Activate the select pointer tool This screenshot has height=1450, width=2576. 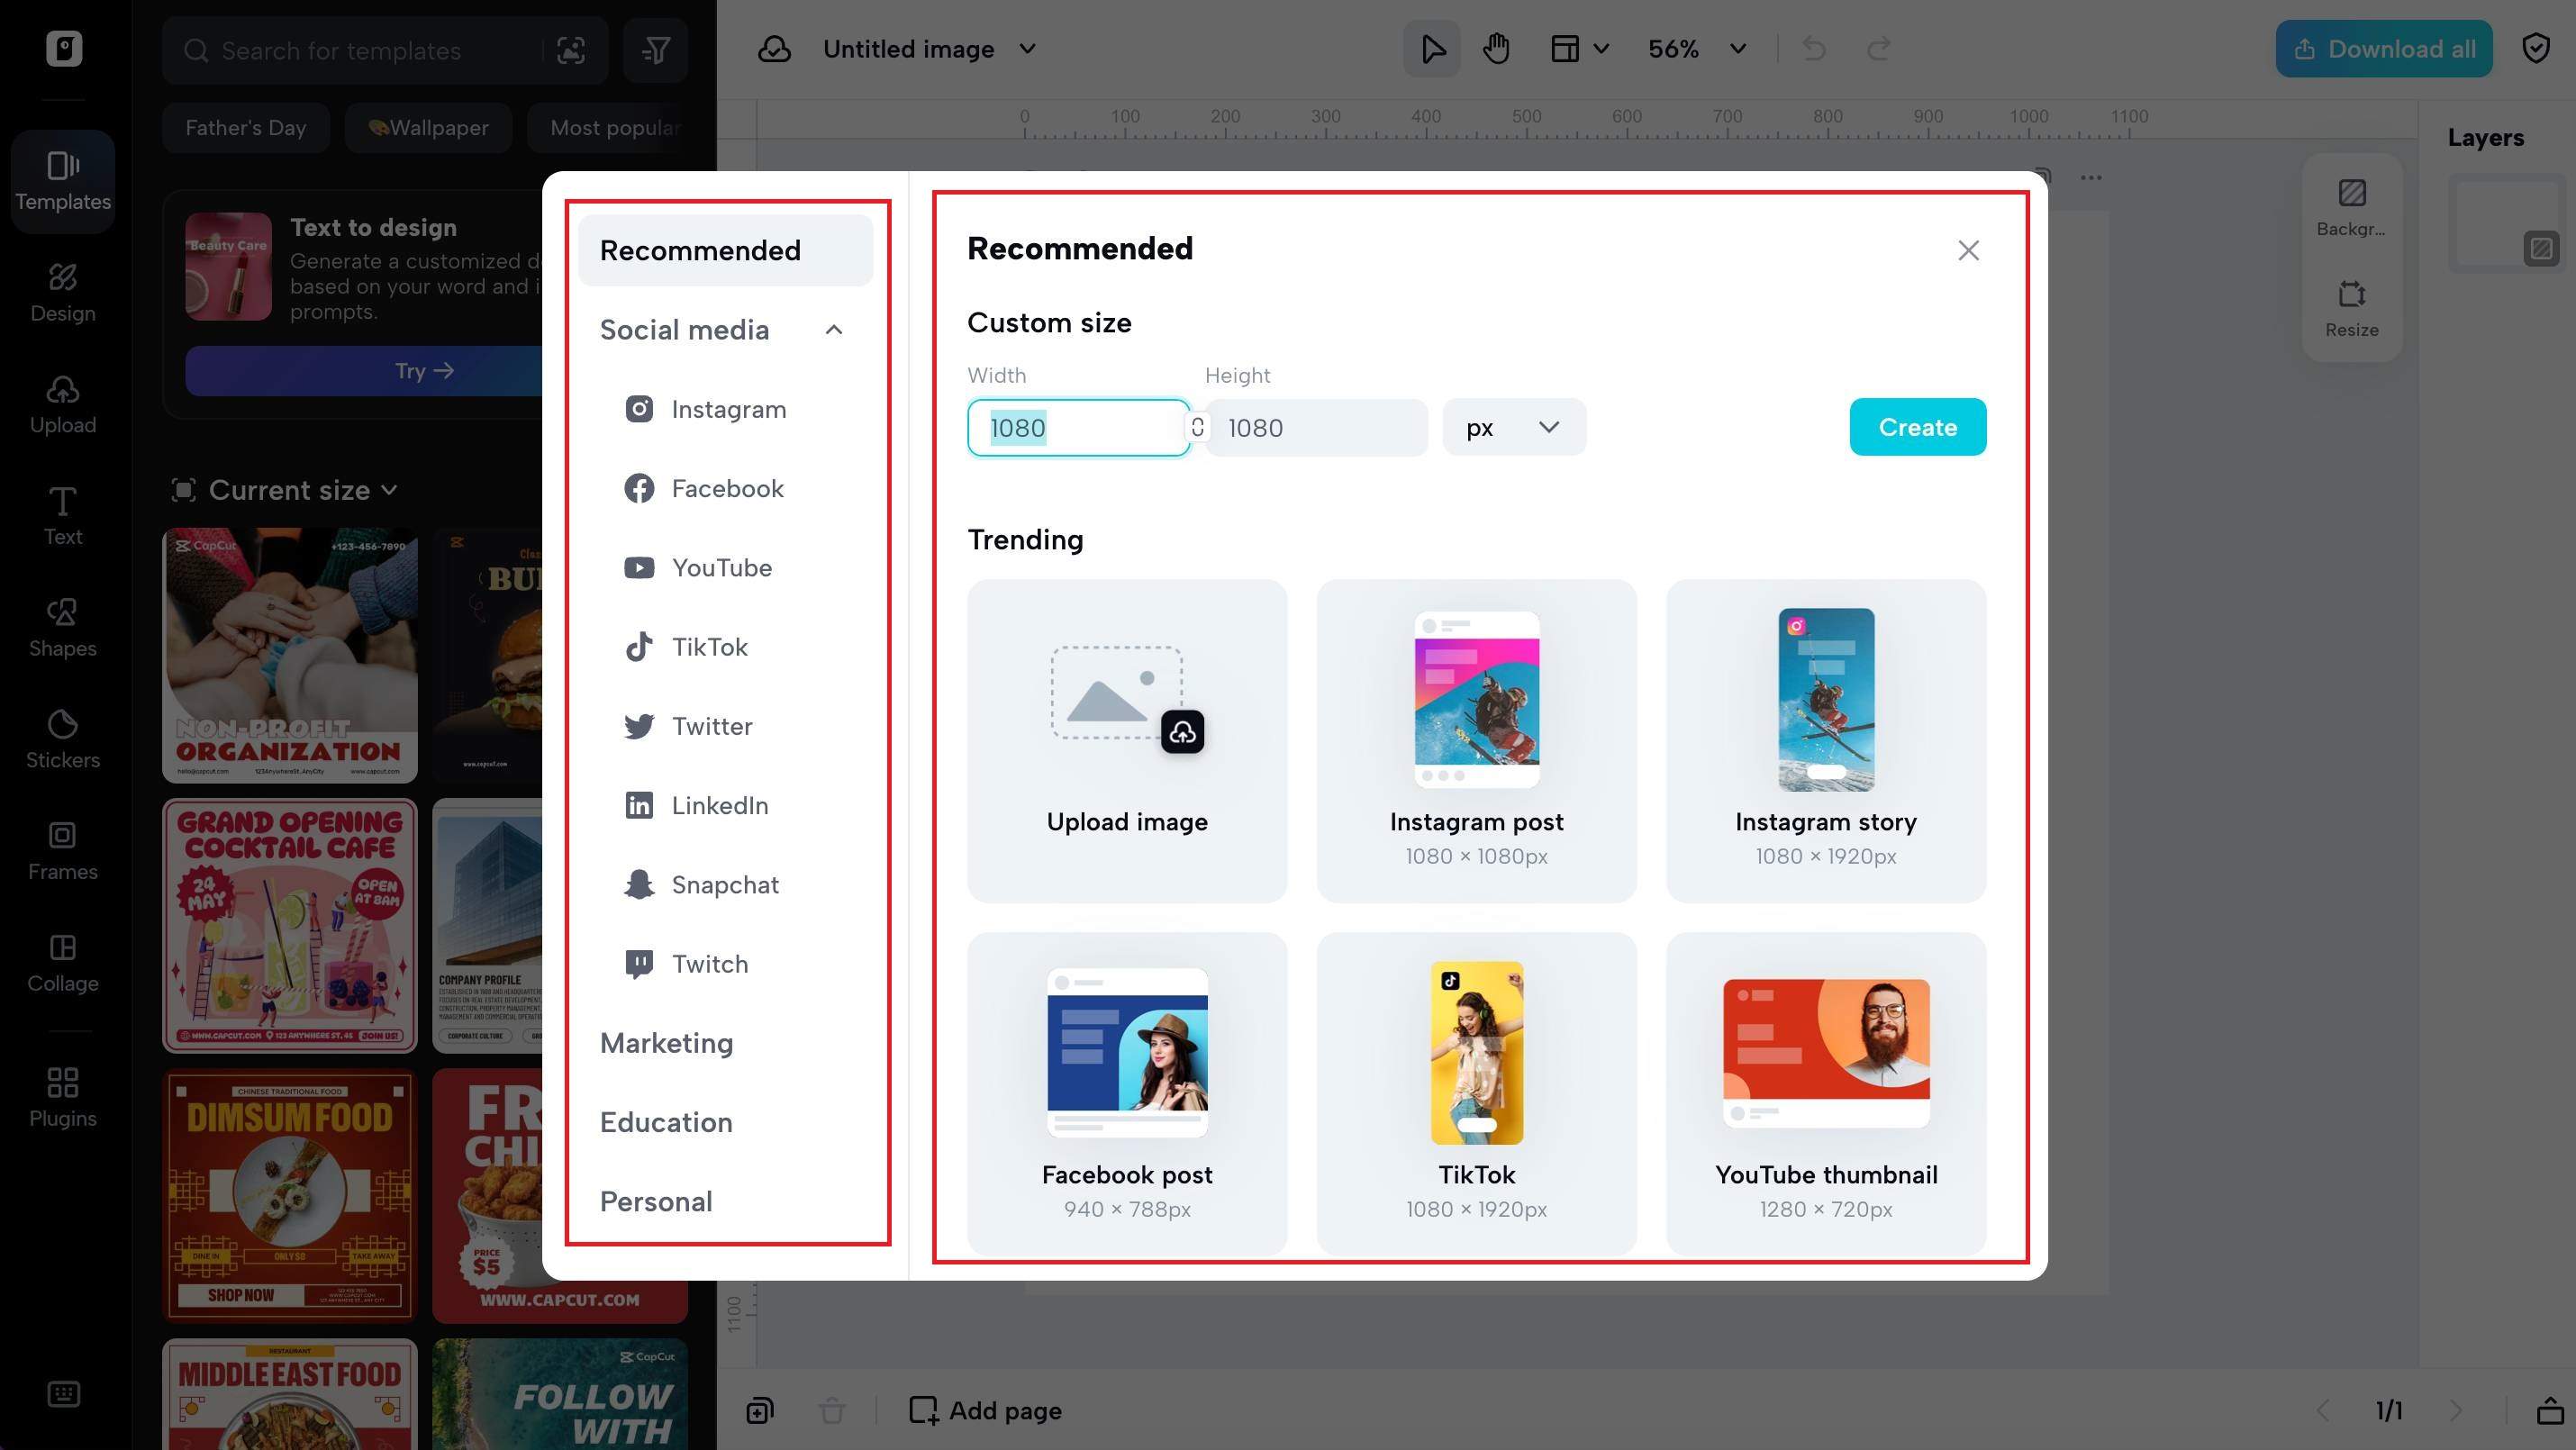(x=1432, y=49)
